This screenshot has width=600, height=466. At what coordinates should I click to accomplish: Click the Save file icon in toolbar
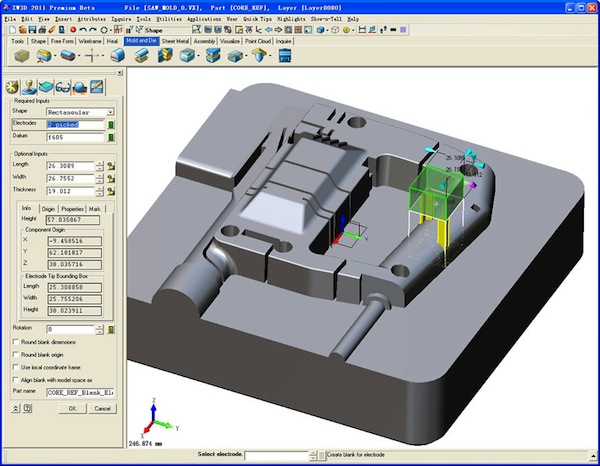click(32, 30)
